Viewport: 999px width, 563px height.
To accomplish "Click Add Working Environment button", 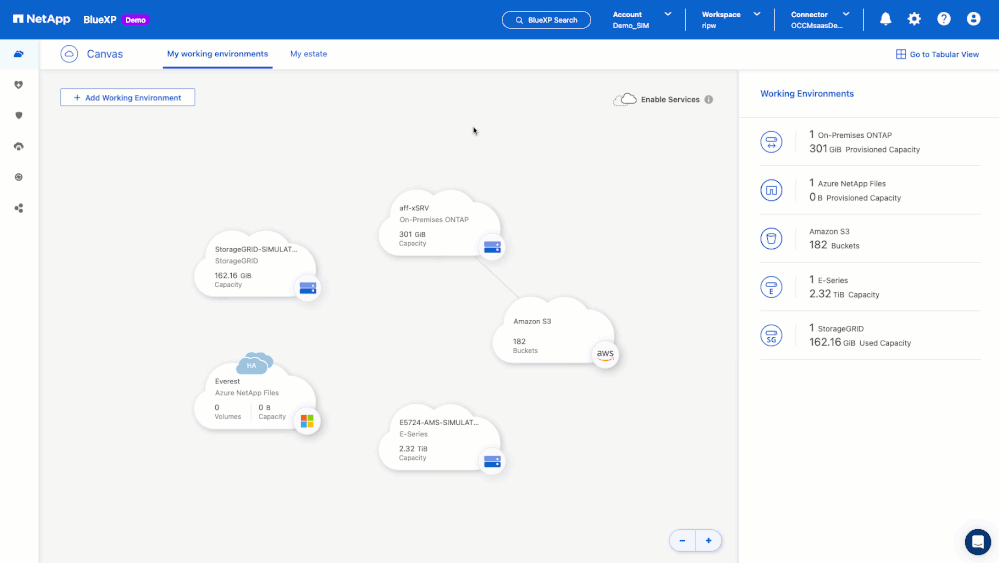I will point(127,97).
